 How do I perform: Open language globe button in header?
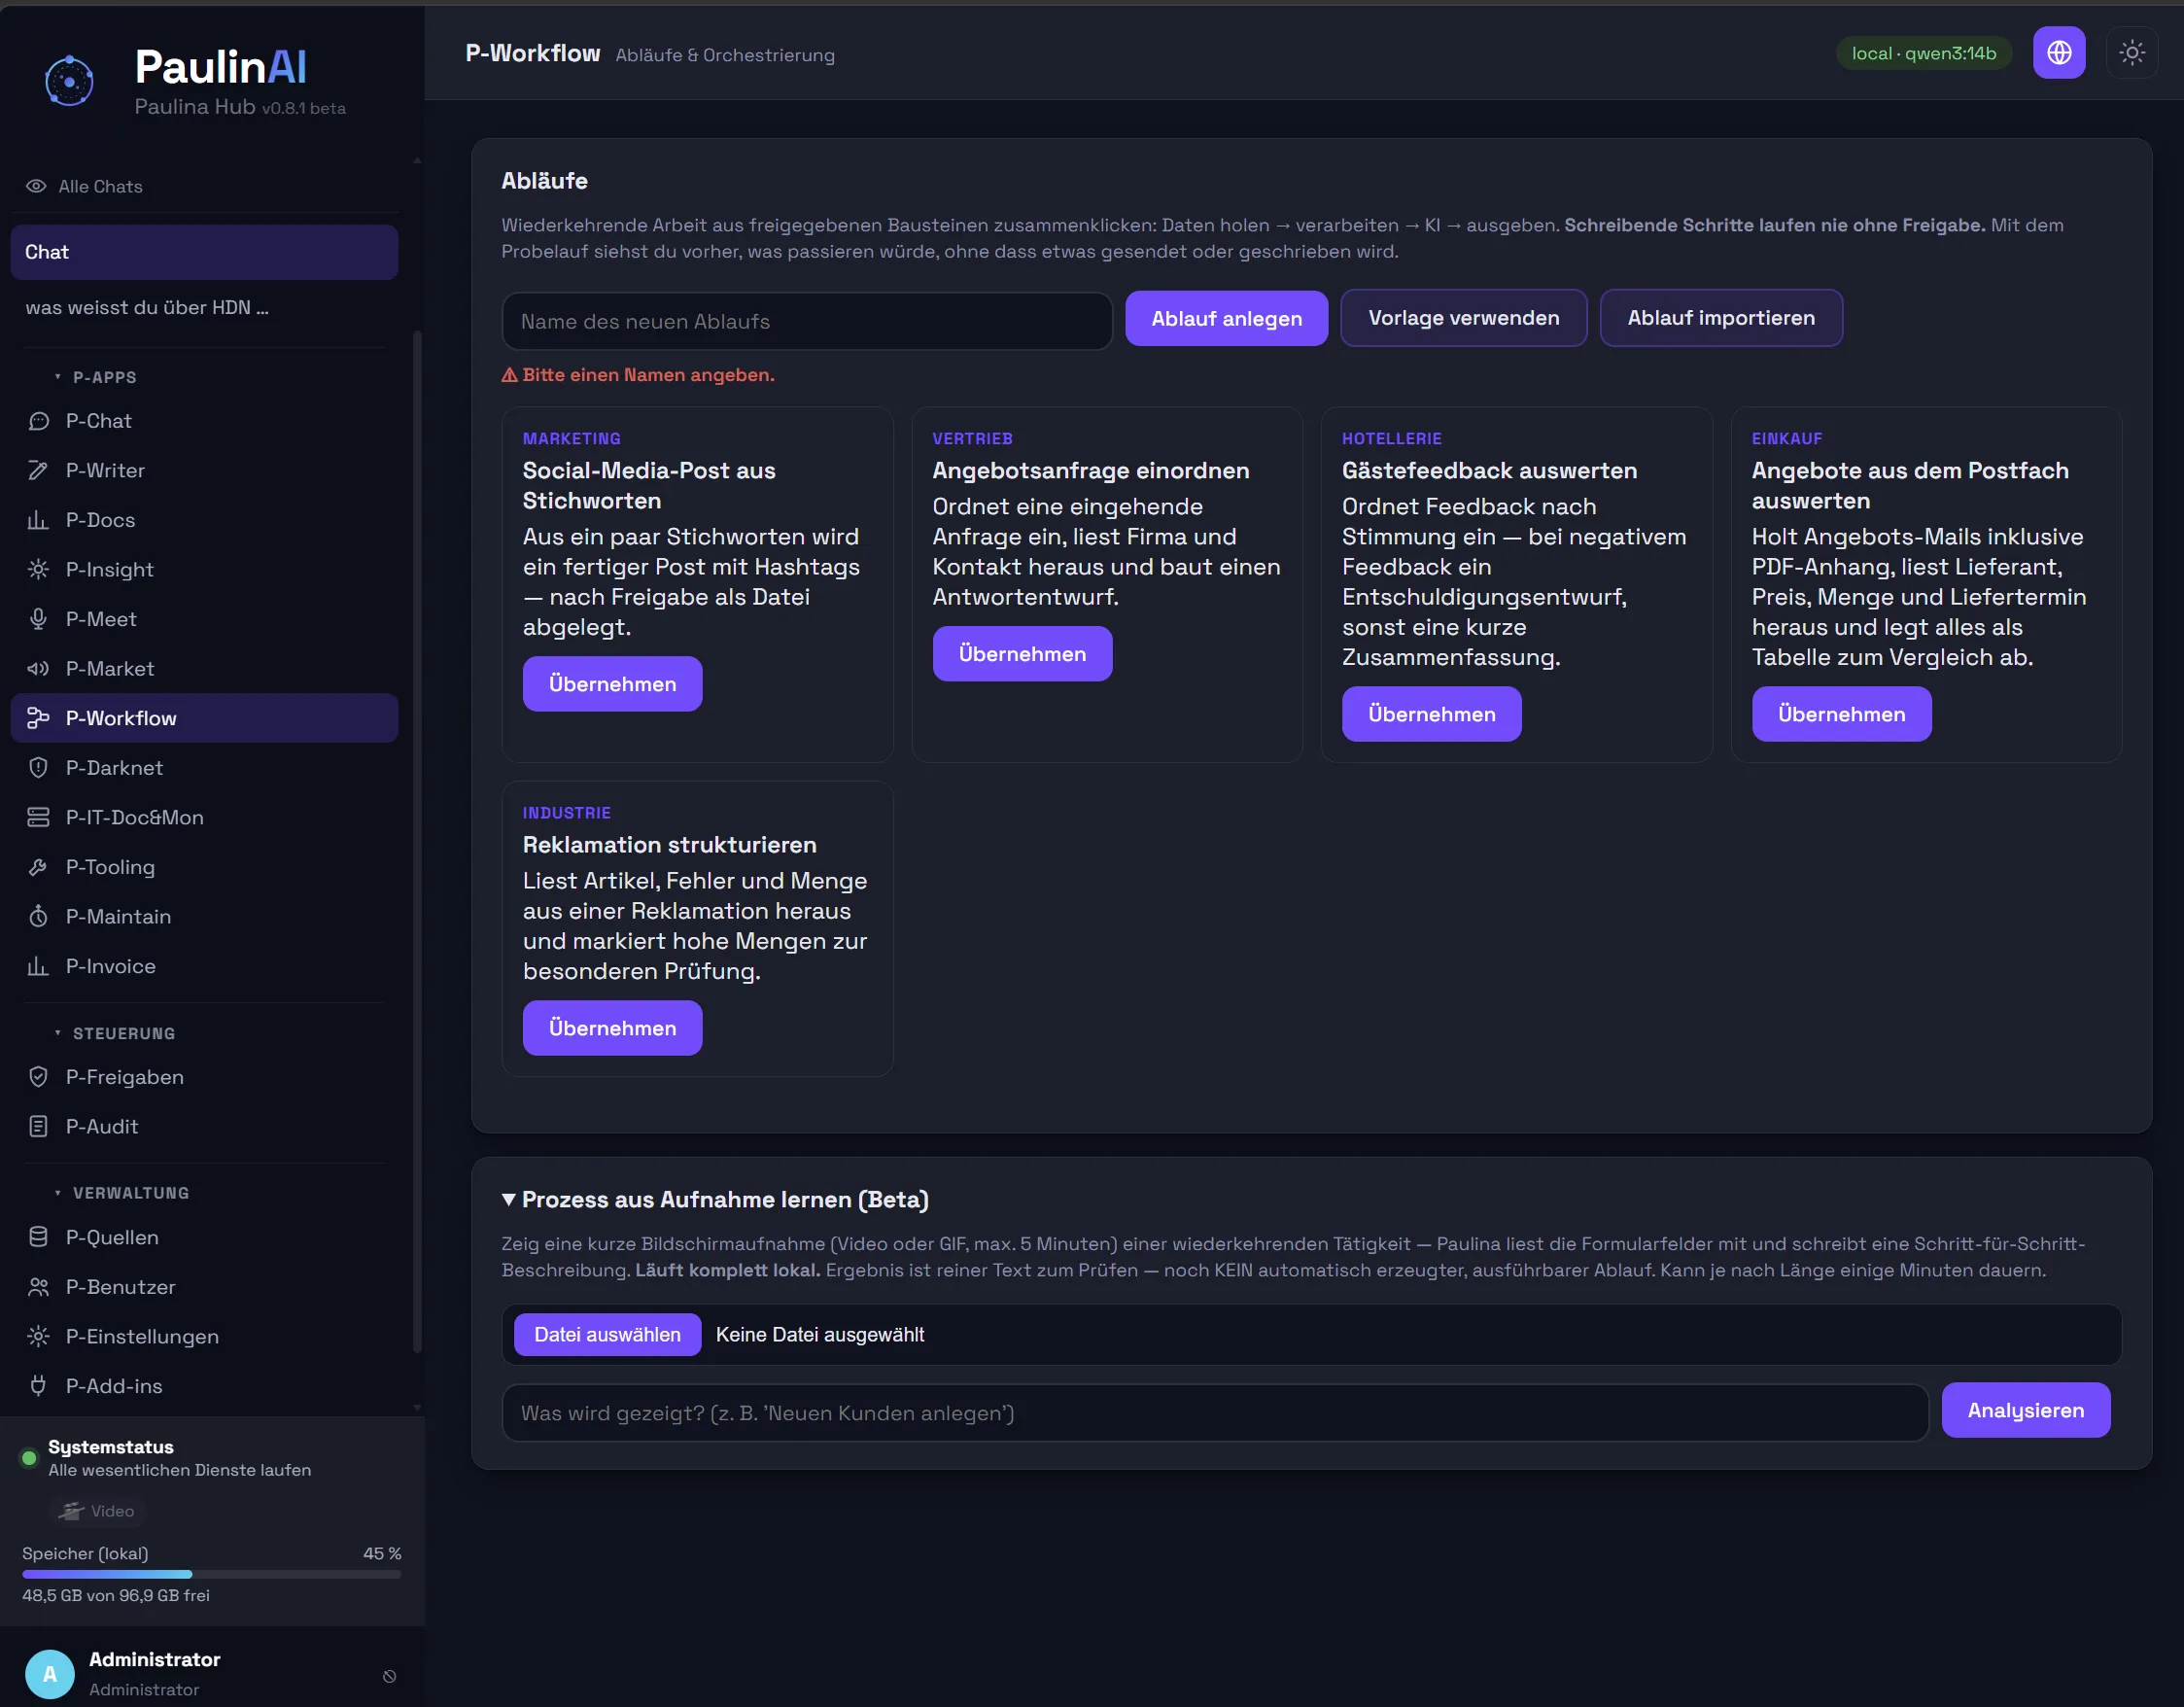[x=2058, y=53]
